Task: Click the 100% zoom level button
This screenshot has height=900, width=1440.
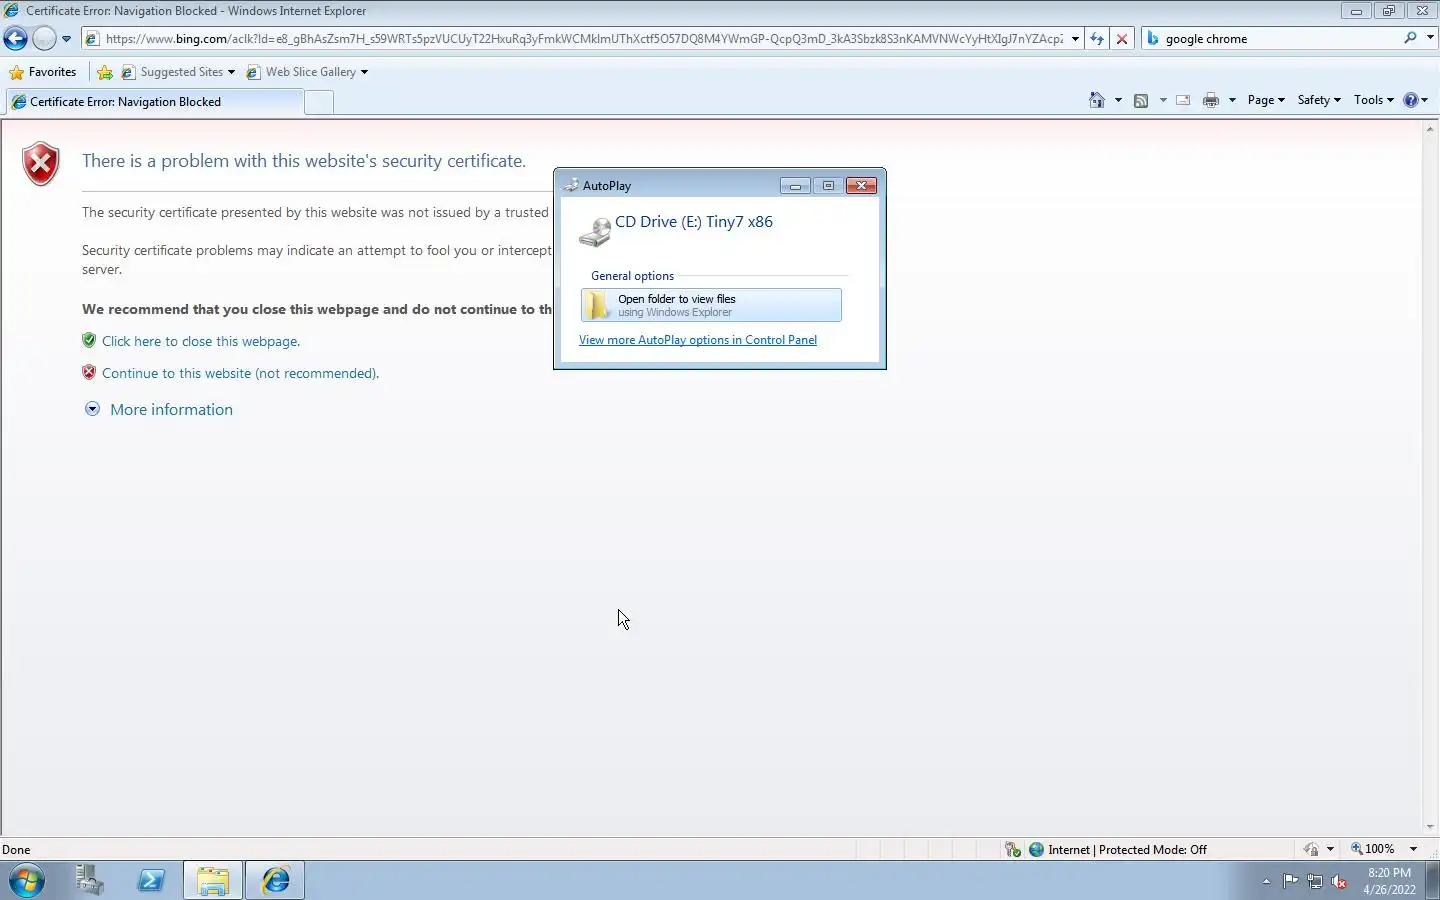Action: click(x=1372, y=849)
